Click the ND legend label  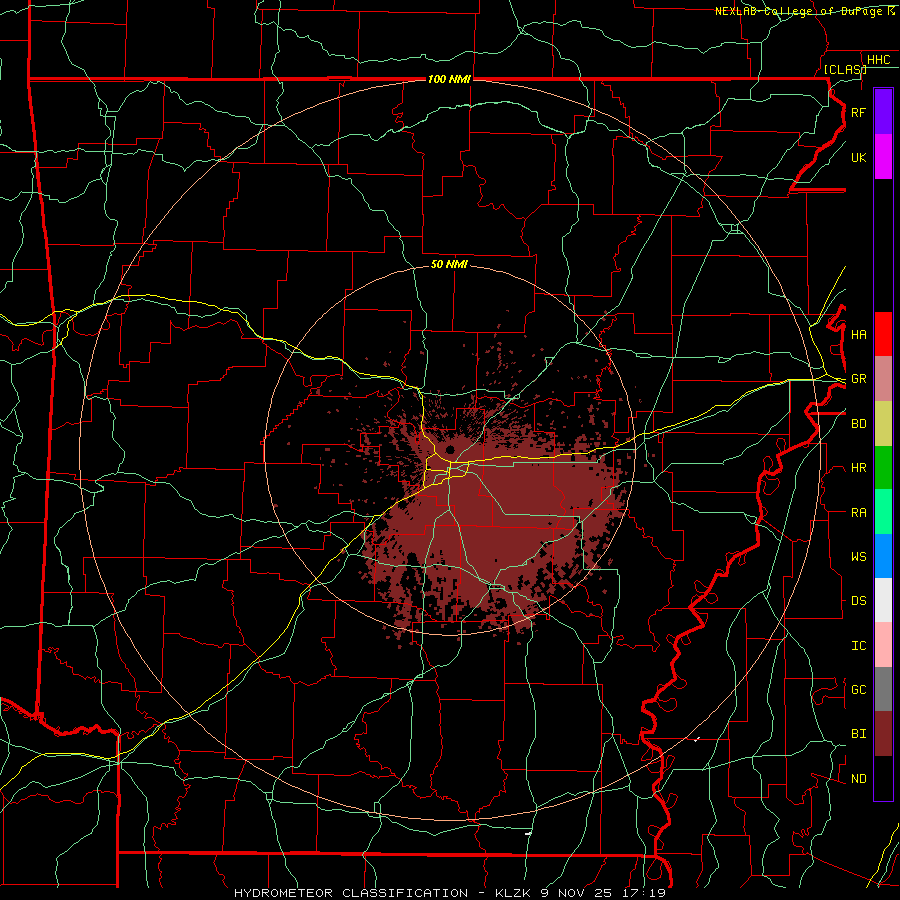858,778
